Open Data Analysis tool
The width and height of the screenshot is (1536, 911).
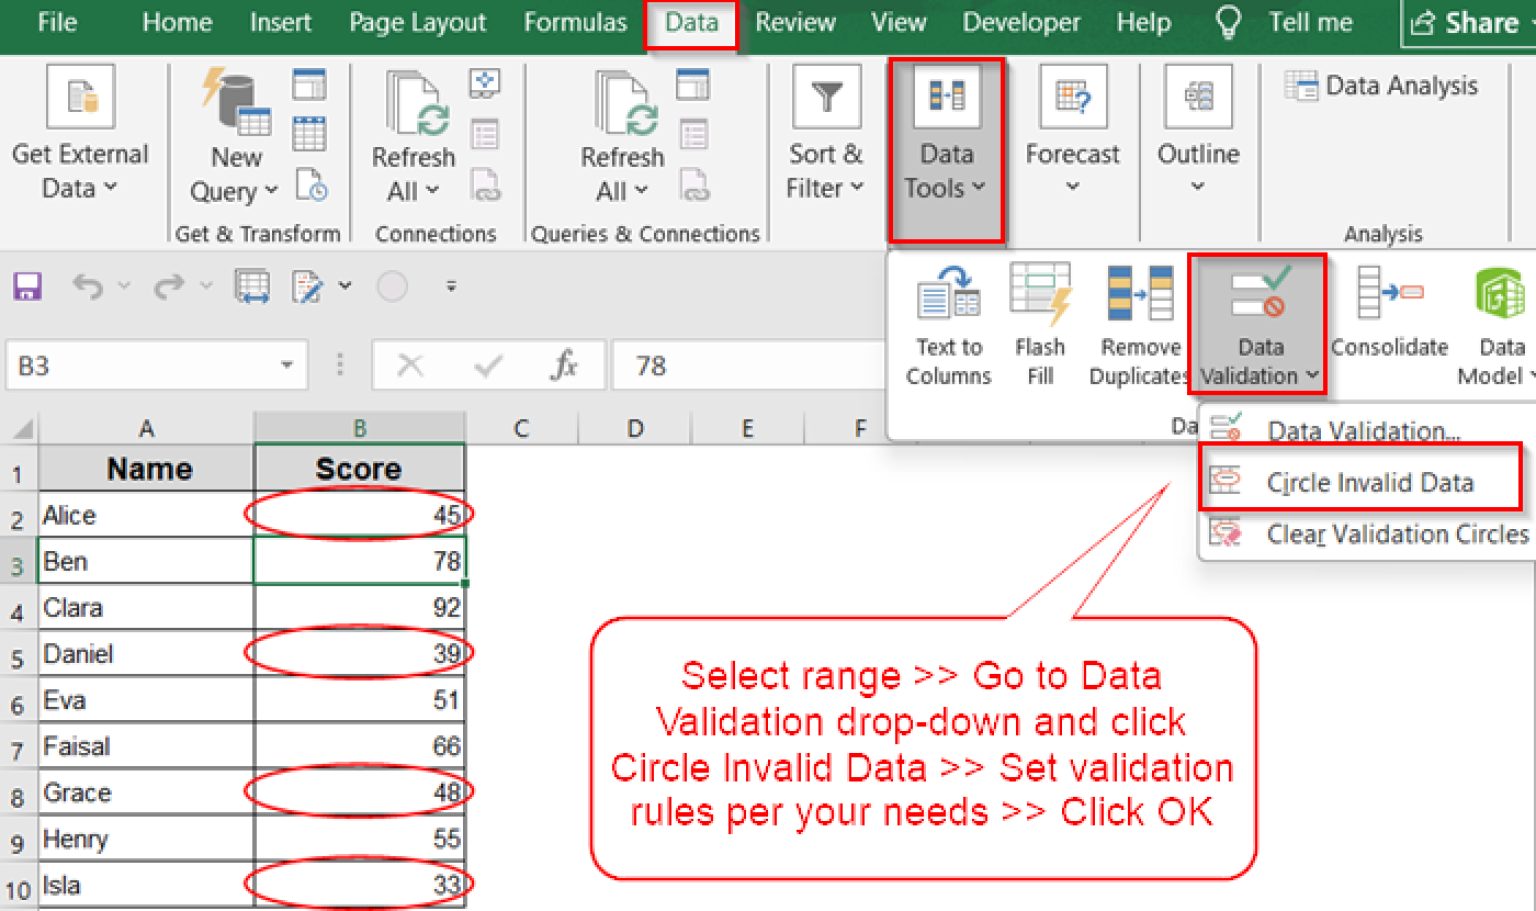pos(1382,86)
